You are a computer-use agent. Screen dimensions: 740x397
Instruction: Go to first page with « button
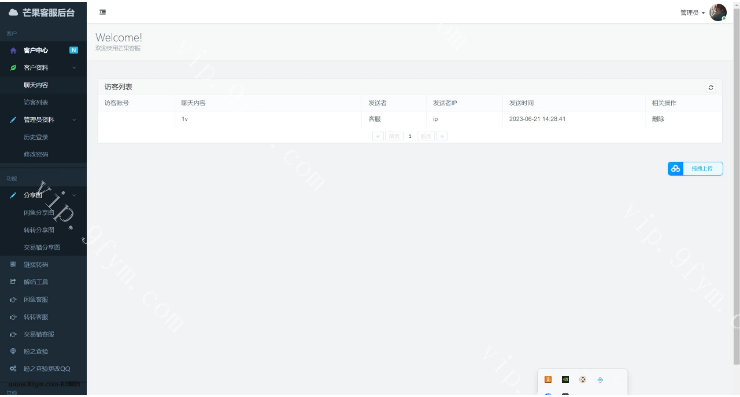(378, 136)
